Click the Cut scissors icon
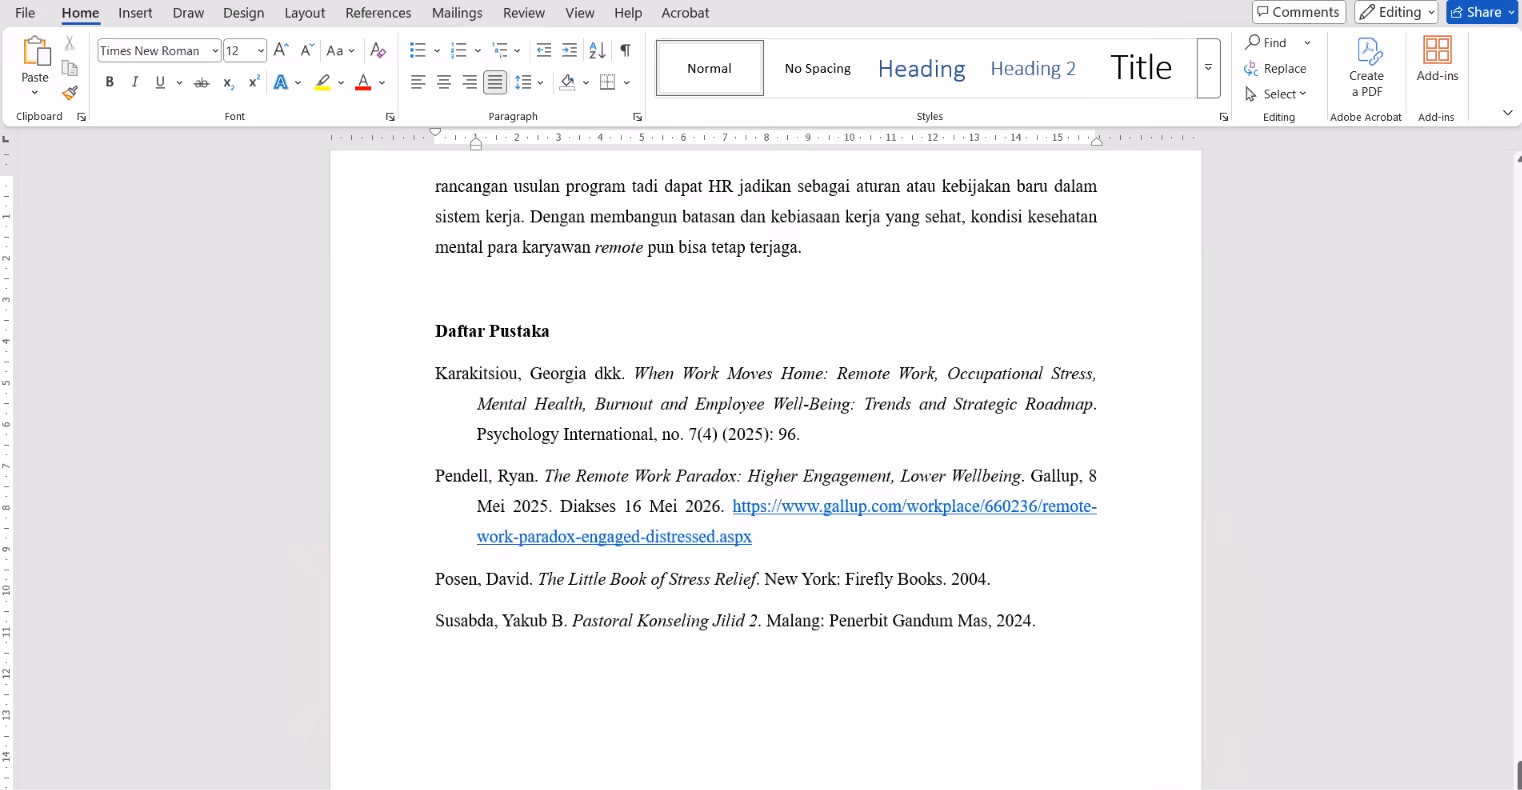Image resolution: width=1522 pixels, height=790 pixels. [69, 43]
